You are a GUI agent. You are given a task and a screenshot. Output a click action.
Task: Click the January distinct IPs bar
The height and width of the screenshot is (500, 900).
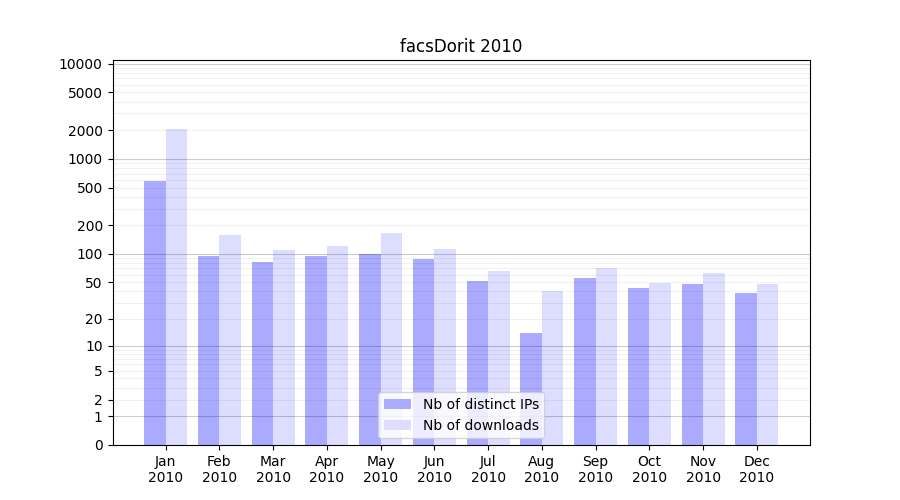point(155,313)
